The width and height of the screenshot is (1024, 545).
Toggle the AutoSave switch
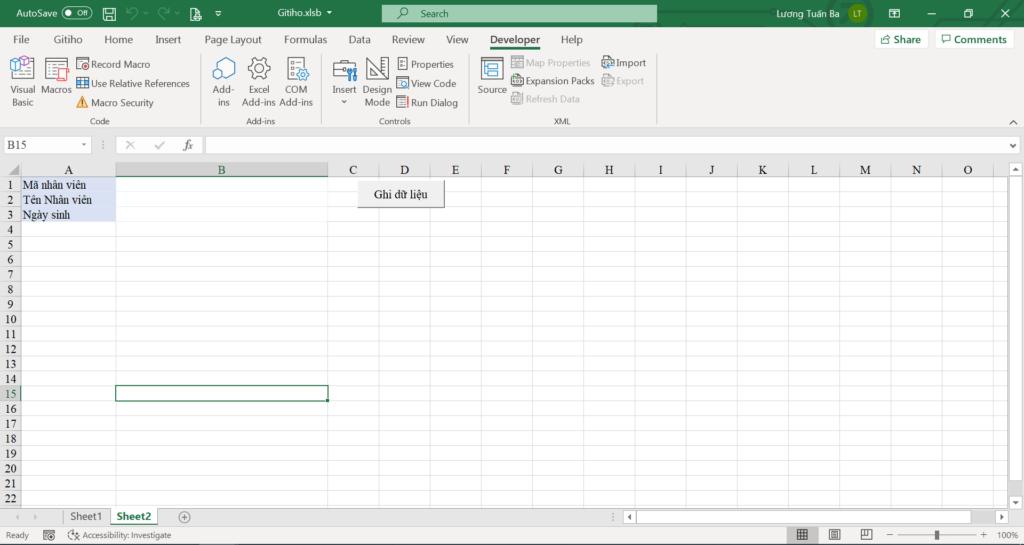tap(77, 14)
